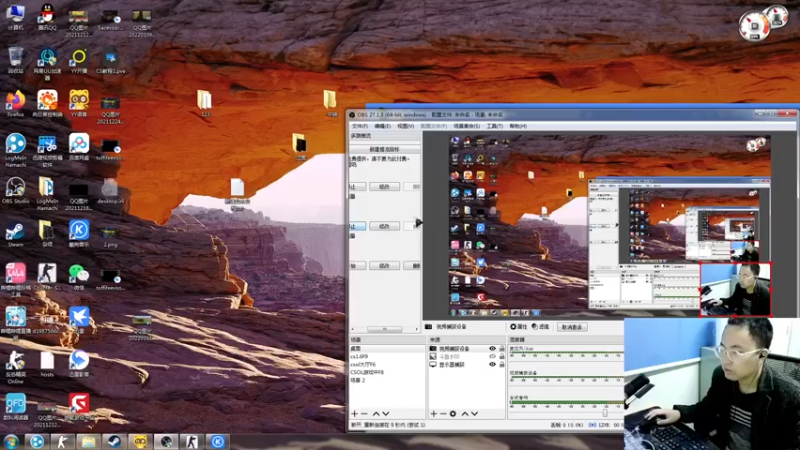Select the csol大厅F6 scene
Screen dimensions: 800x450
386,364
